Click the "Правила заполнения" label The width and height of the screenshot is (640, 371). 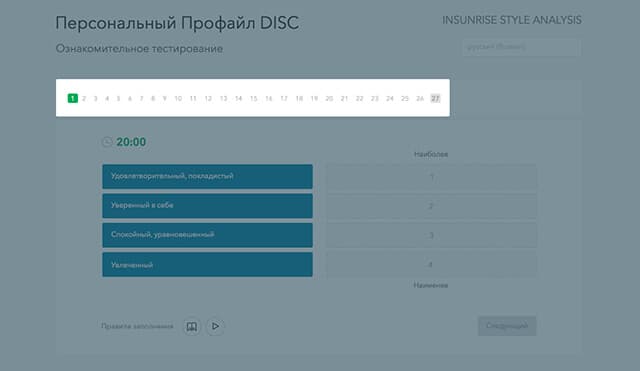(x=137, y=326)
